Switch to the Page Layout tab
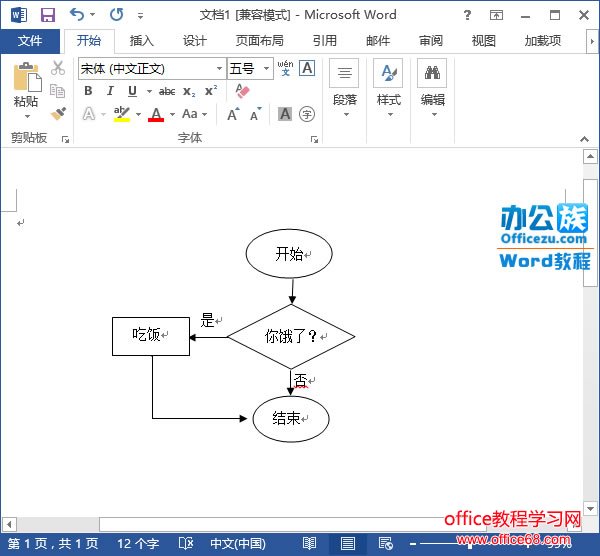 point(259,41)
